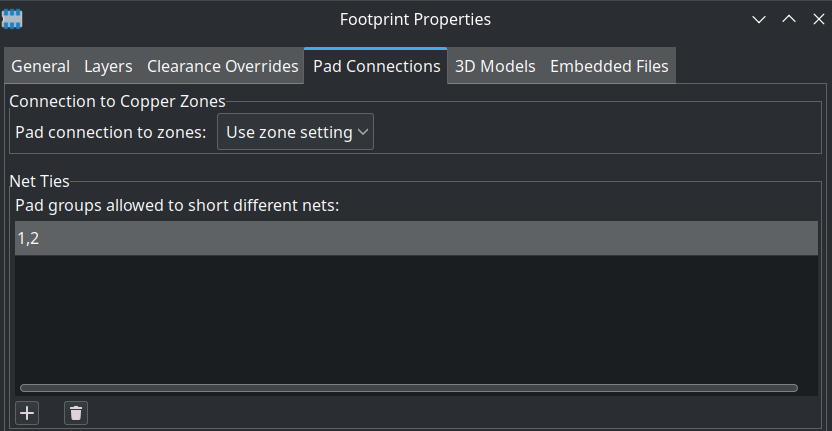
Task: Select the '1,2' pad group row
Action: coord(416,238)
